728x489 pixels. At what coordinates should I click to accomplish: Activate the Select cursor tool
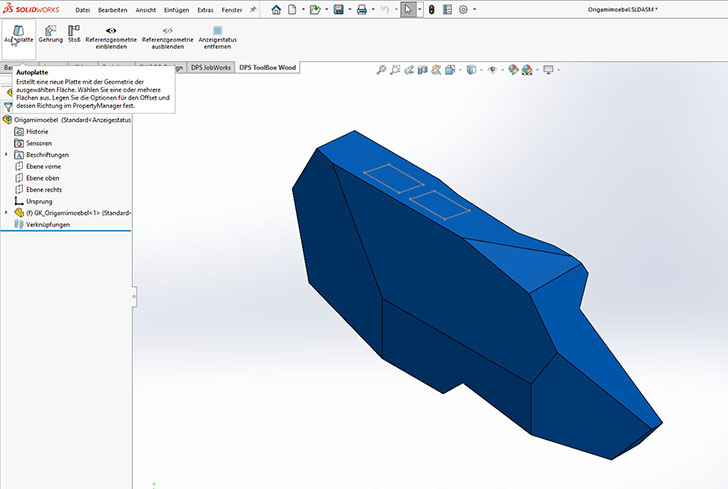point(408,9)
